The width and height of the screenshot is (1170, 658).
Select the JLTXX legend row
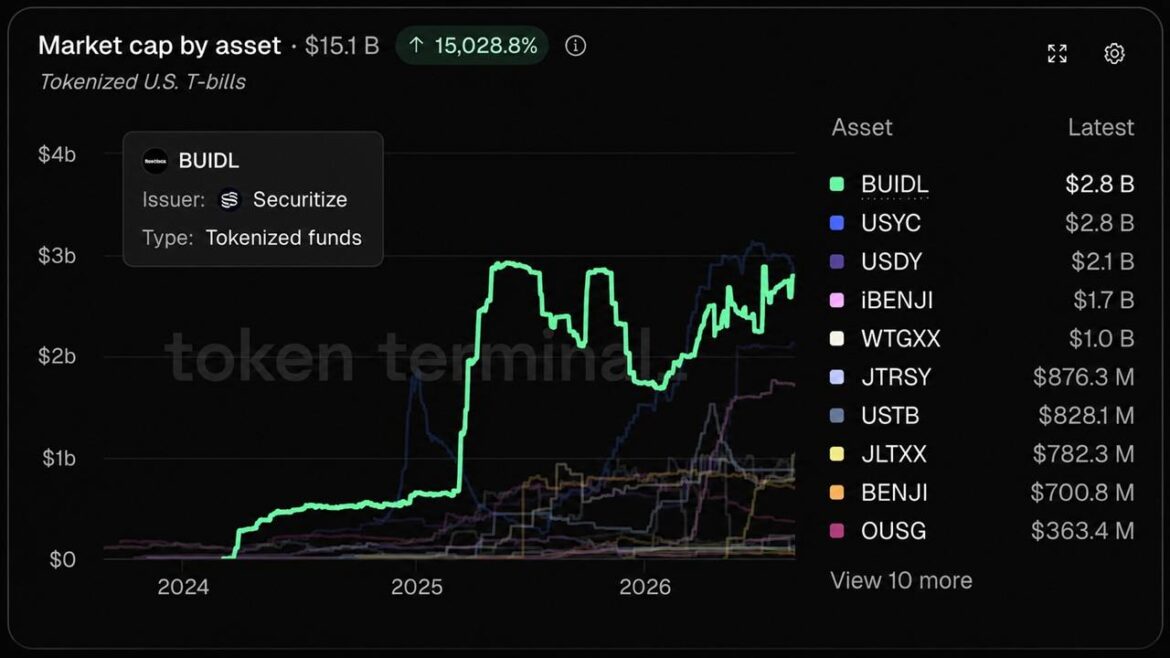click(x=982, y=454)
